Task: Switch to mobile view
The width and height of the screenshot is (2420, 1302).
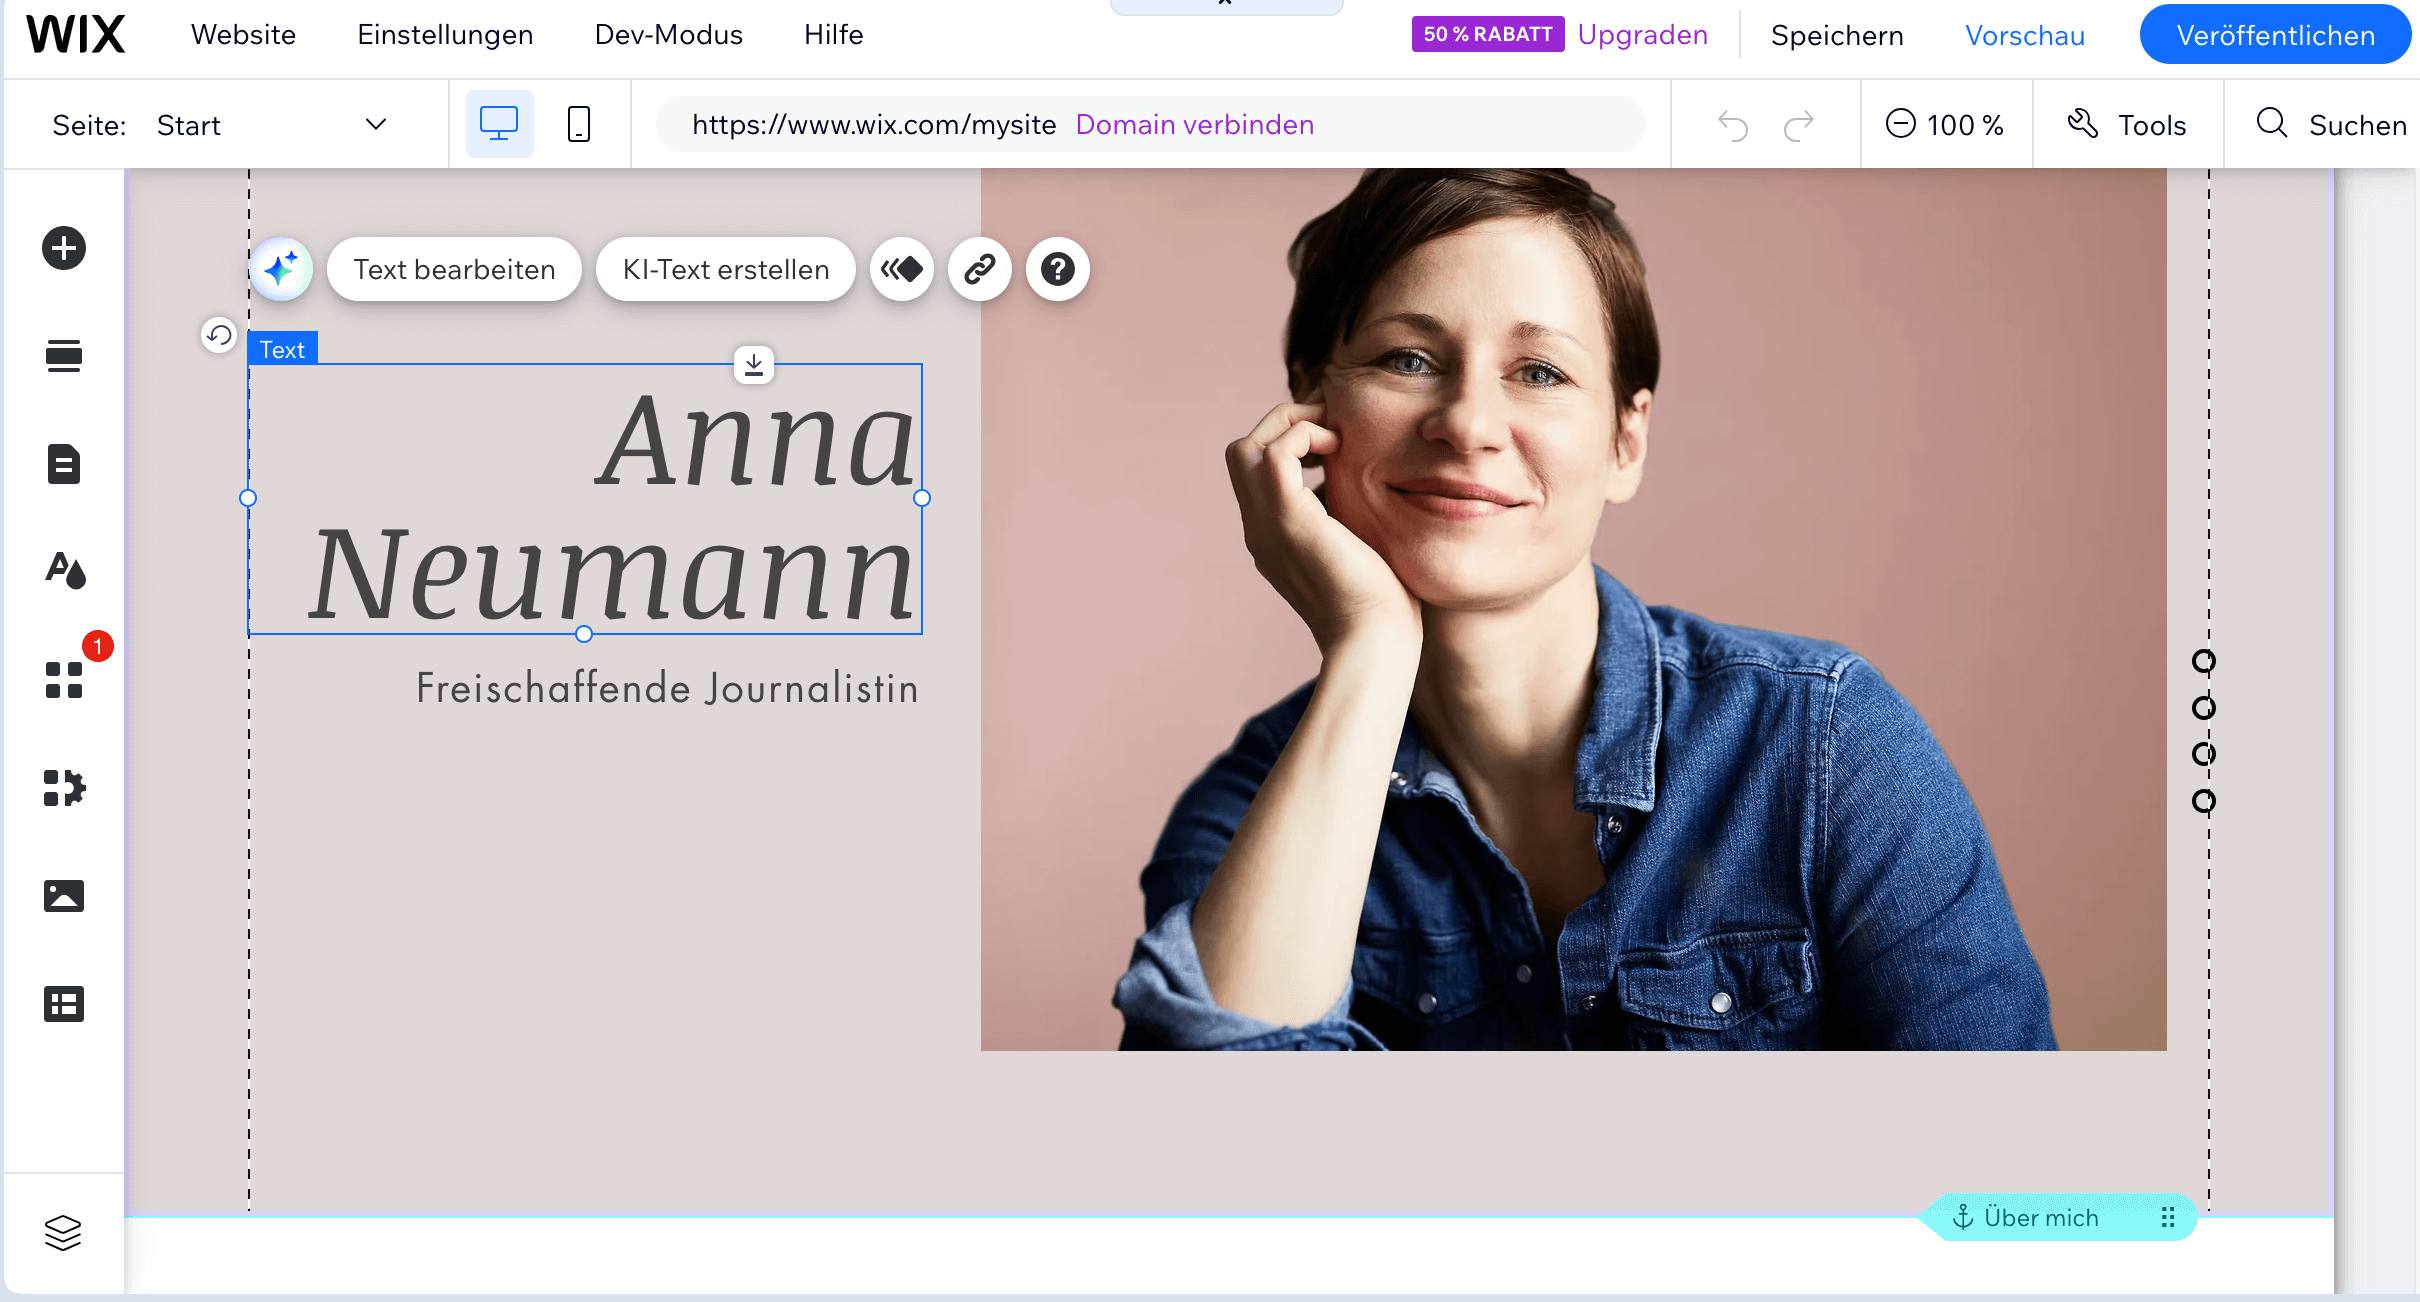Action: click(579, 124)
